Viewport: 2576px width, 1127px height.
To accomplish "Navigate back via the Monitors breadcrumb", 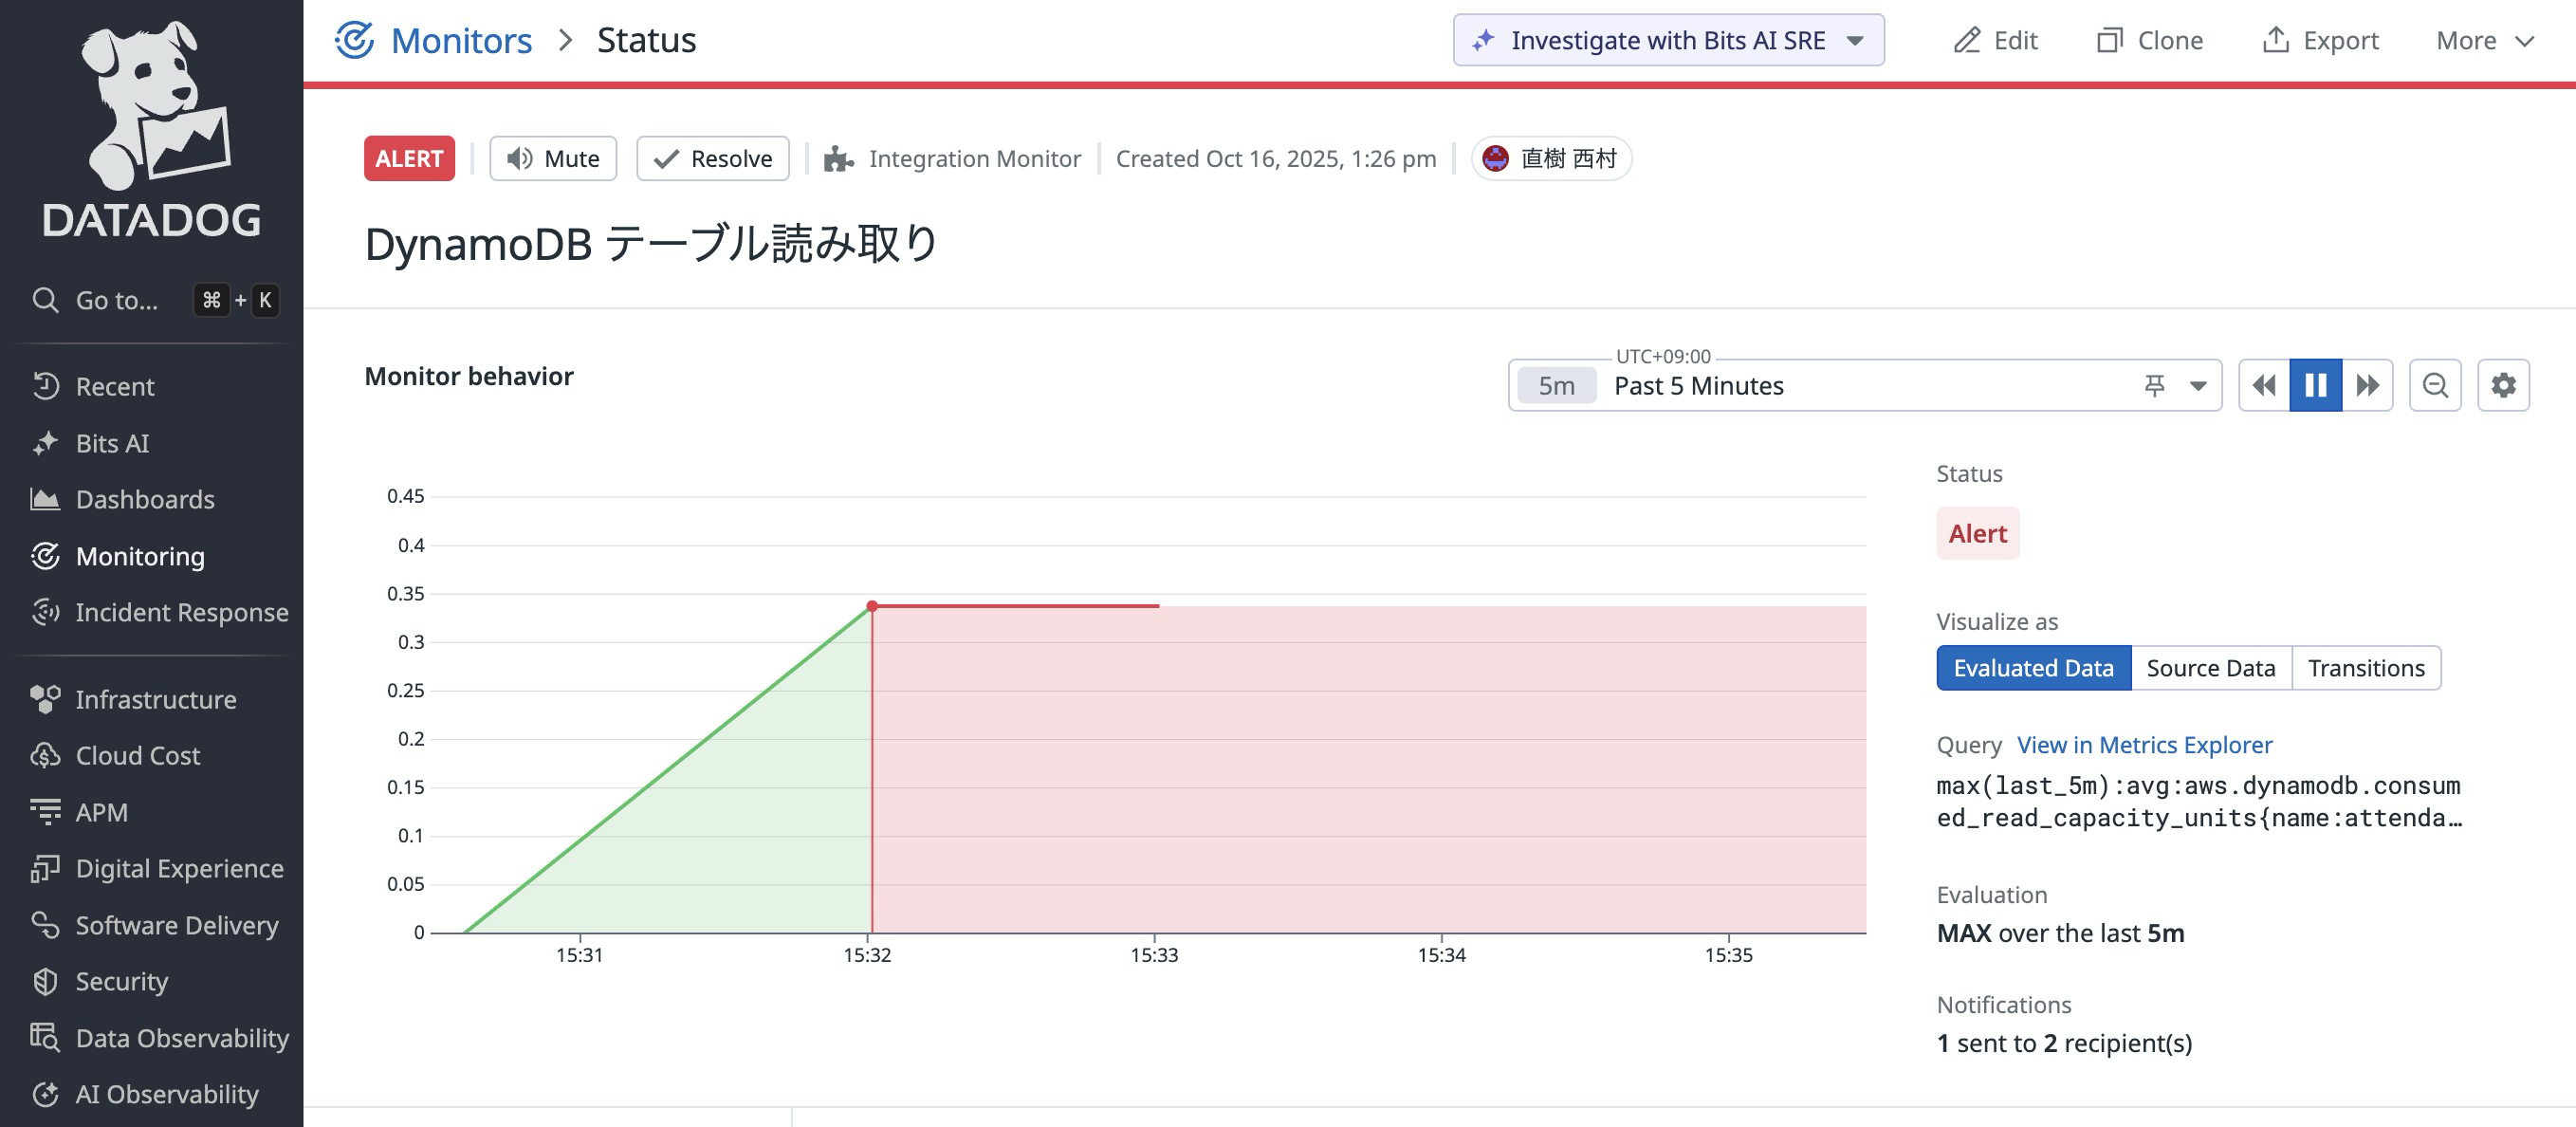I will coord(461,40).
